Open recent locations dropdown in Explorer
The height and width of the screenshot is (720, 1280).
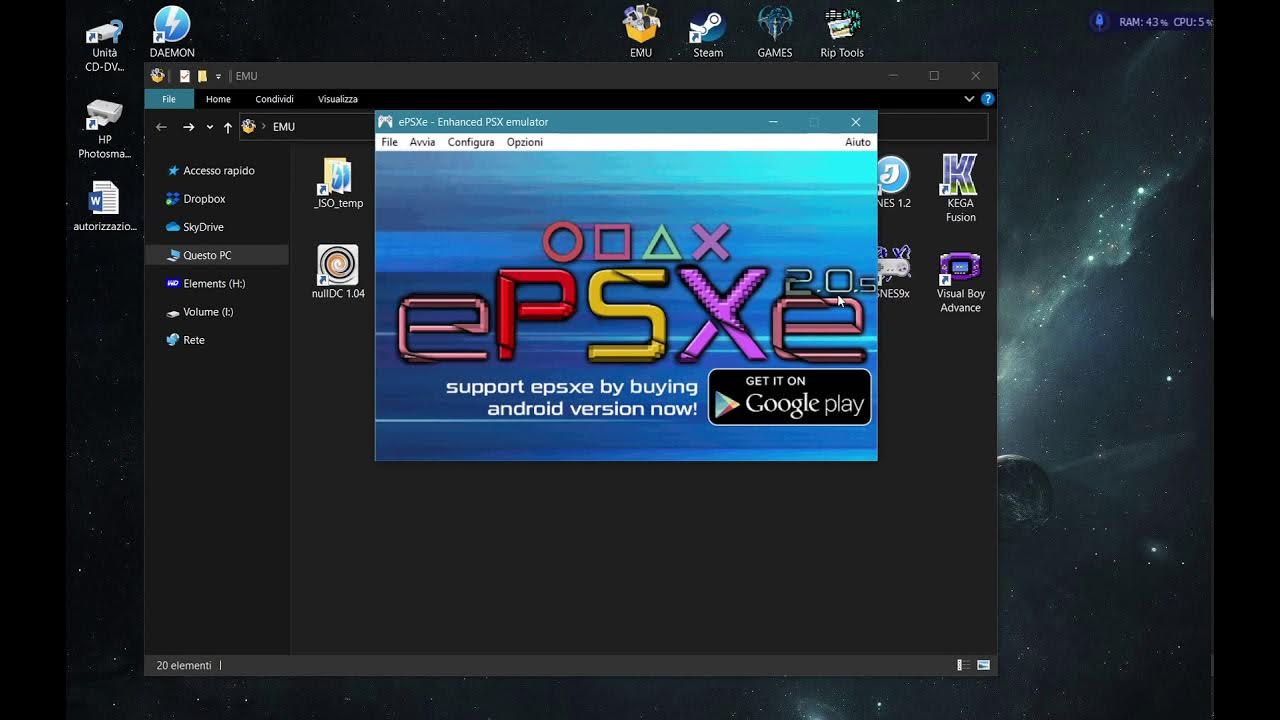[209, 127]
